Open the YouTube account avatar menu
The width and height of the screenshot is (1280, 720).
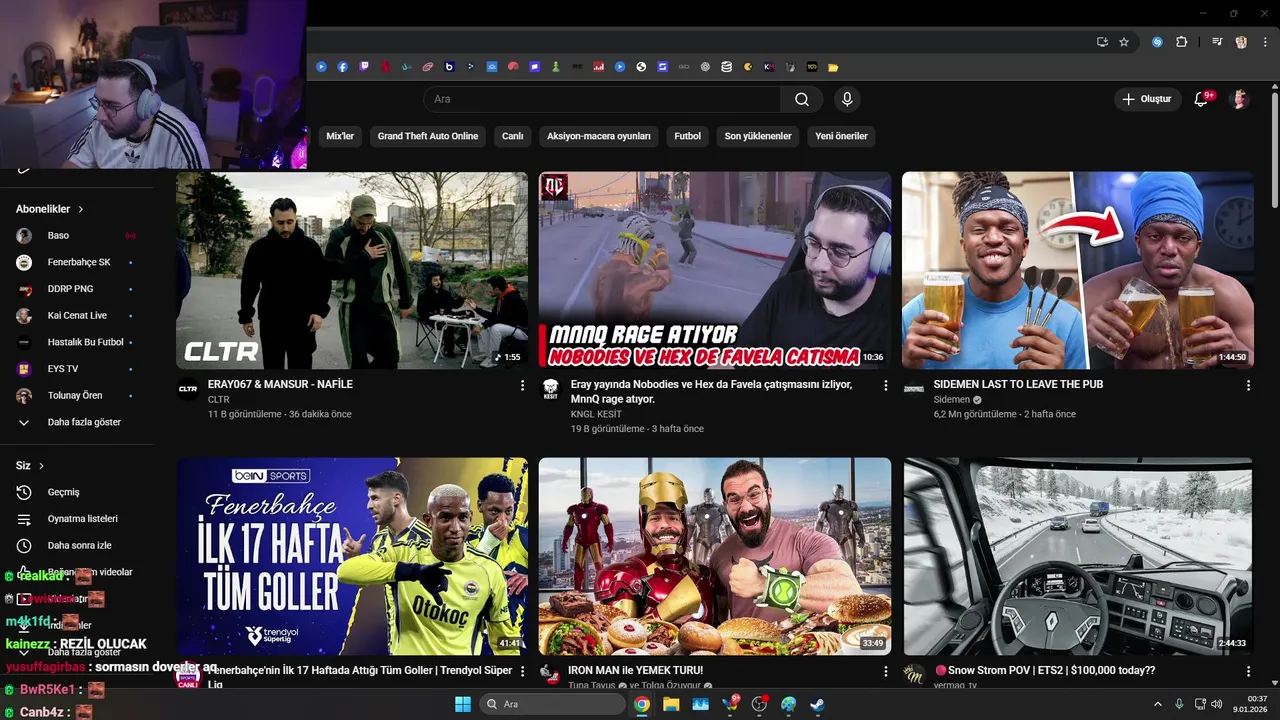[x=1240, y=99]
